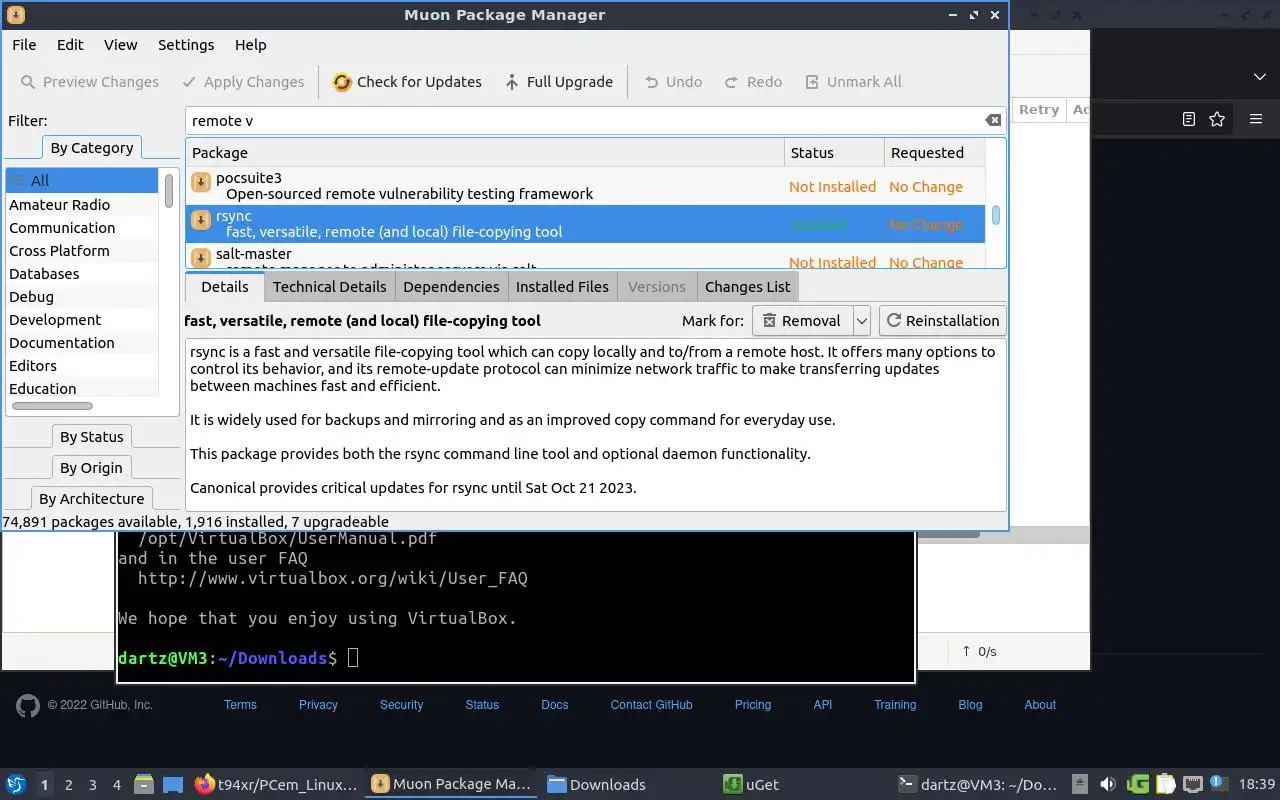Click the Muon app icon in title bar
Image resolution: width=1280 pixels, height=800 pixels.
[x=15, y=15]
